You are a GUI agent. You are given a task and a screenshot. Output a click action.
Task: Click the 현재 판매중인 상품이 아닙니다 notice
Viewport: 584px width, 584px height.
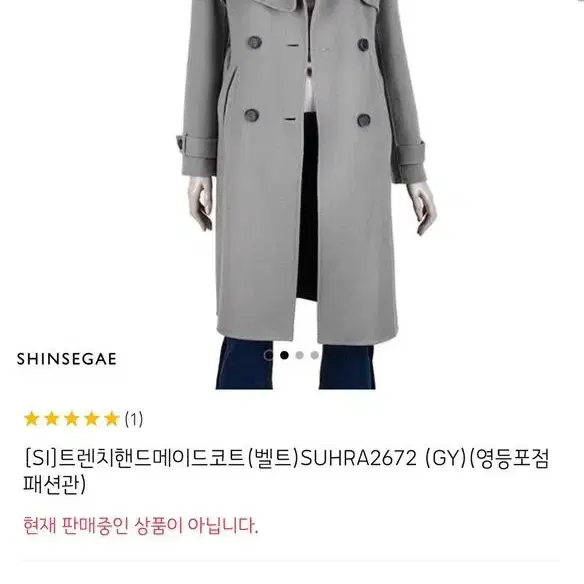tap(141, 526)
